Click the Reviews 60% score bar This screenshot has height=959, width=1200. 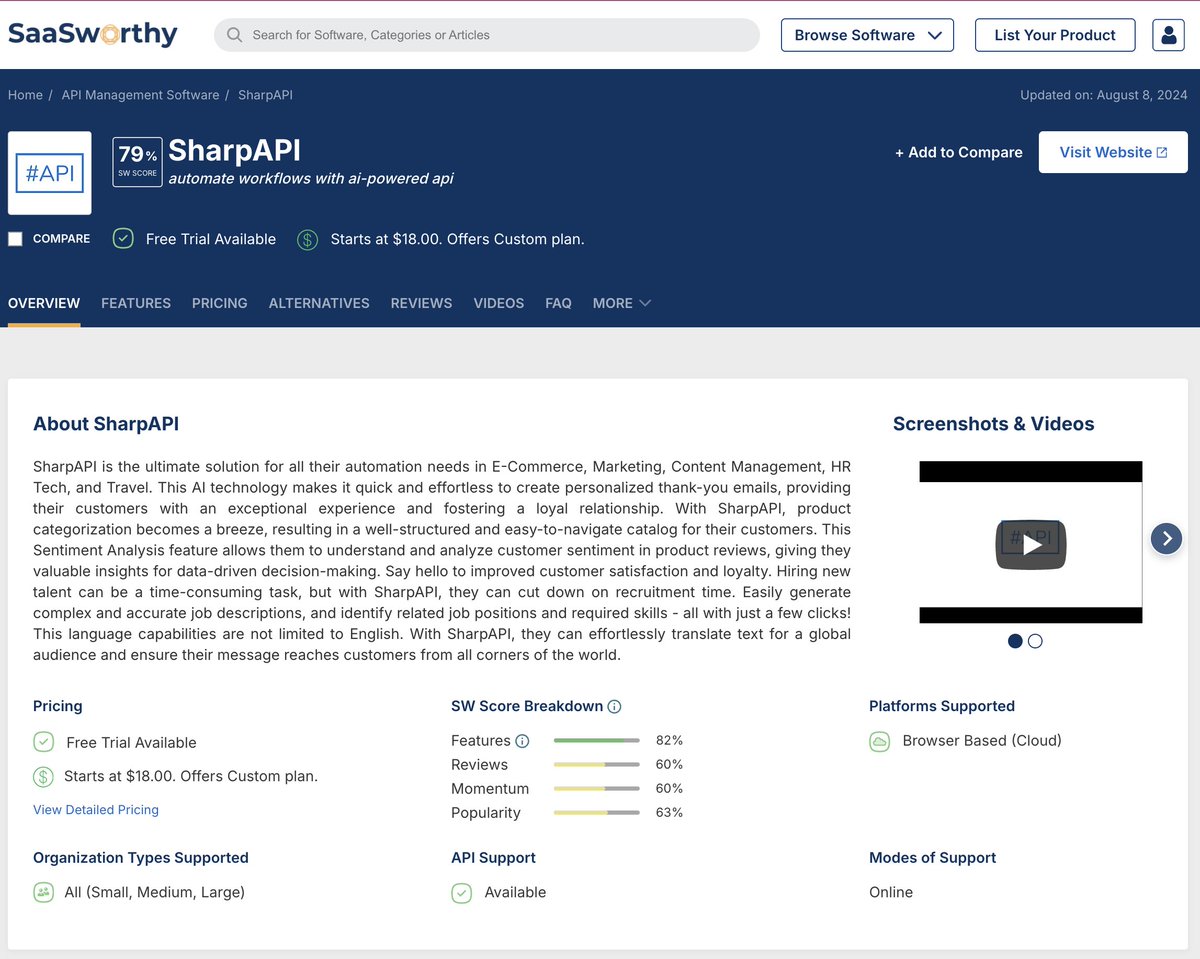pyautogui.click(x=596, y=765)
